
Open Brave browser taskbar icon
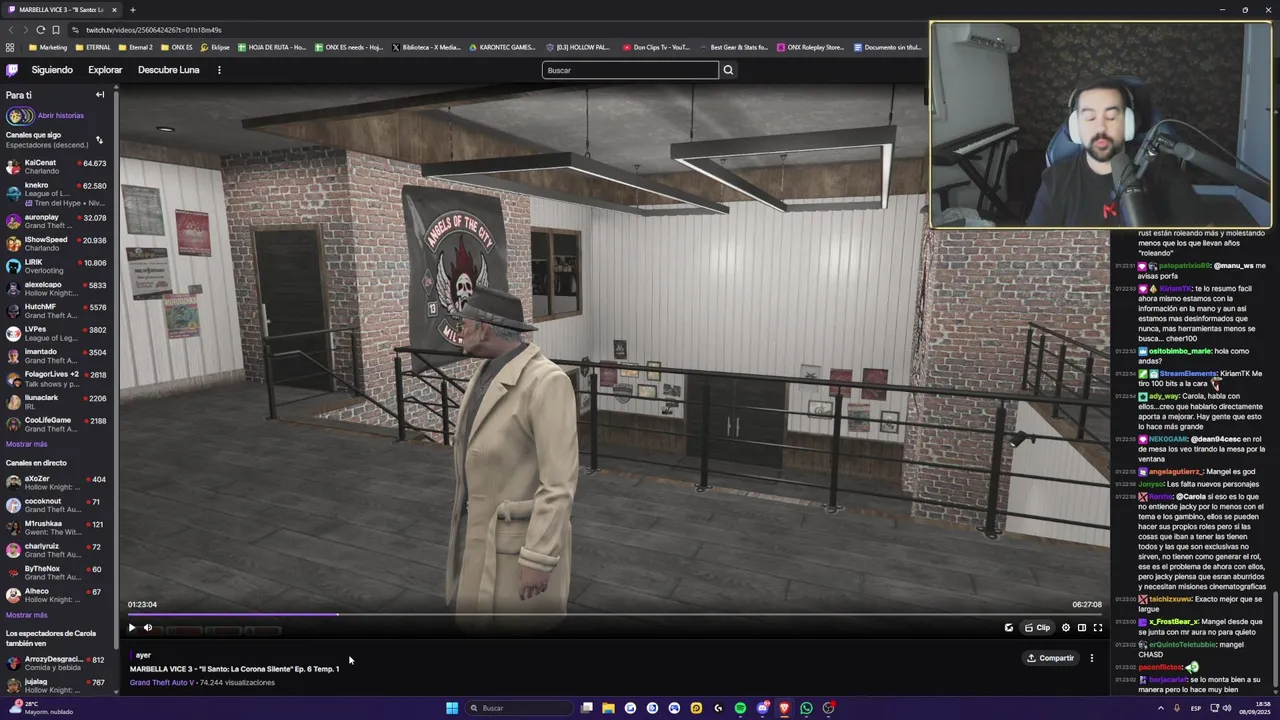(784, 708)
